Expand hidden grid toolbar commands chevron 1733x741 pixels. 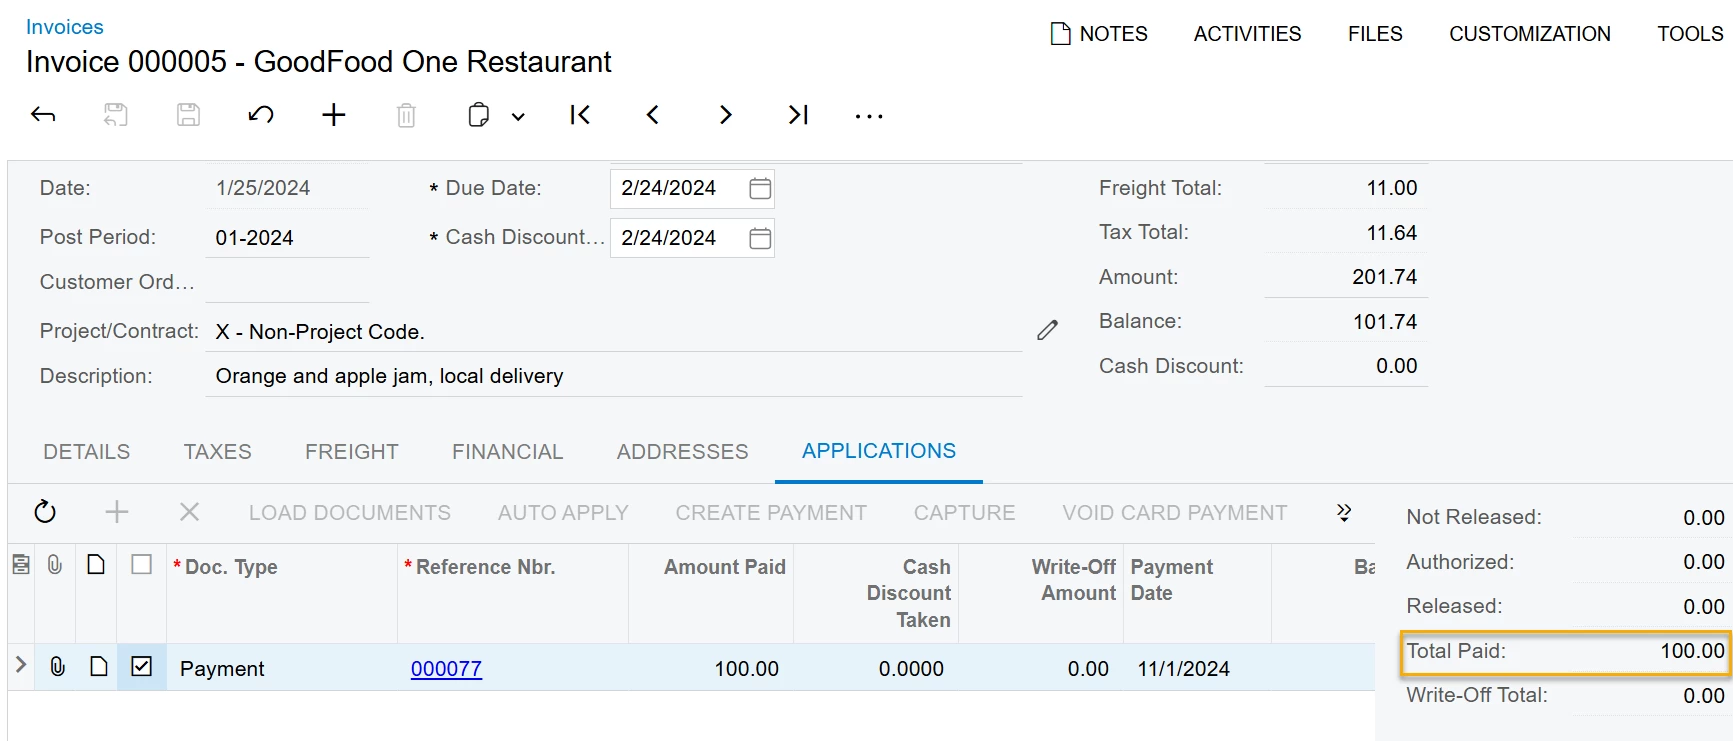[x=1344, y=512]
